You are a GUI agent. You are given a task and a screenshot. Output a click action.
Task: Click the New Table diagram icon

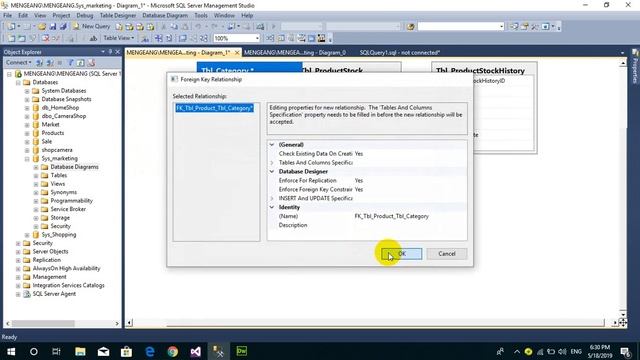(11, 38)
